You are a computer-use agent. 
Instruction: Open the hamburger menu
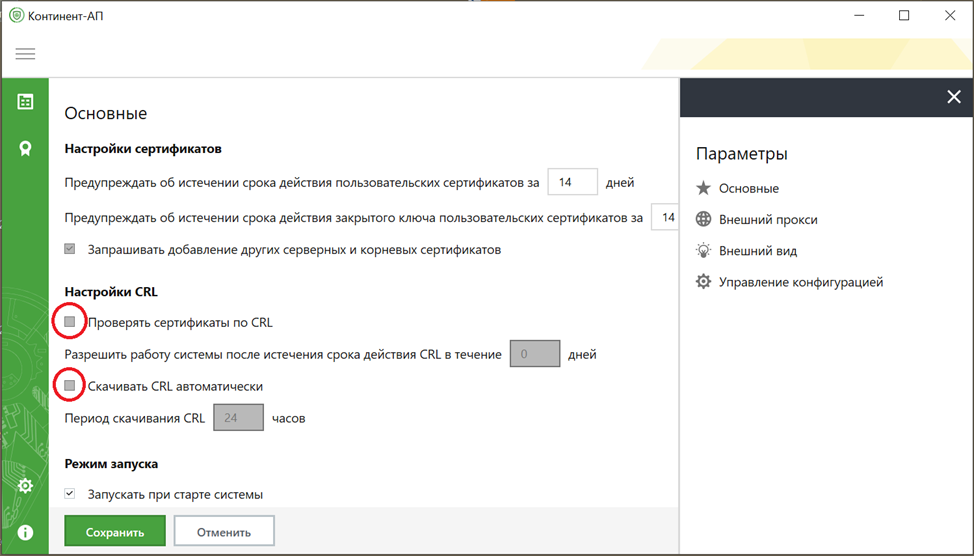(25, 54)
